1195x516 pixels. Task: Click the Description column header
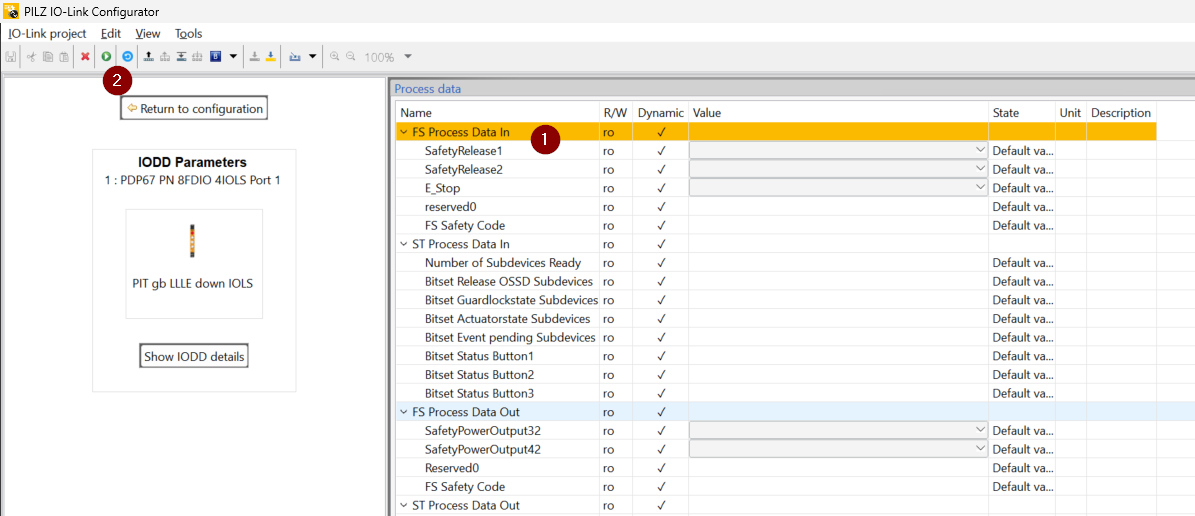[x=1122, y=113]
